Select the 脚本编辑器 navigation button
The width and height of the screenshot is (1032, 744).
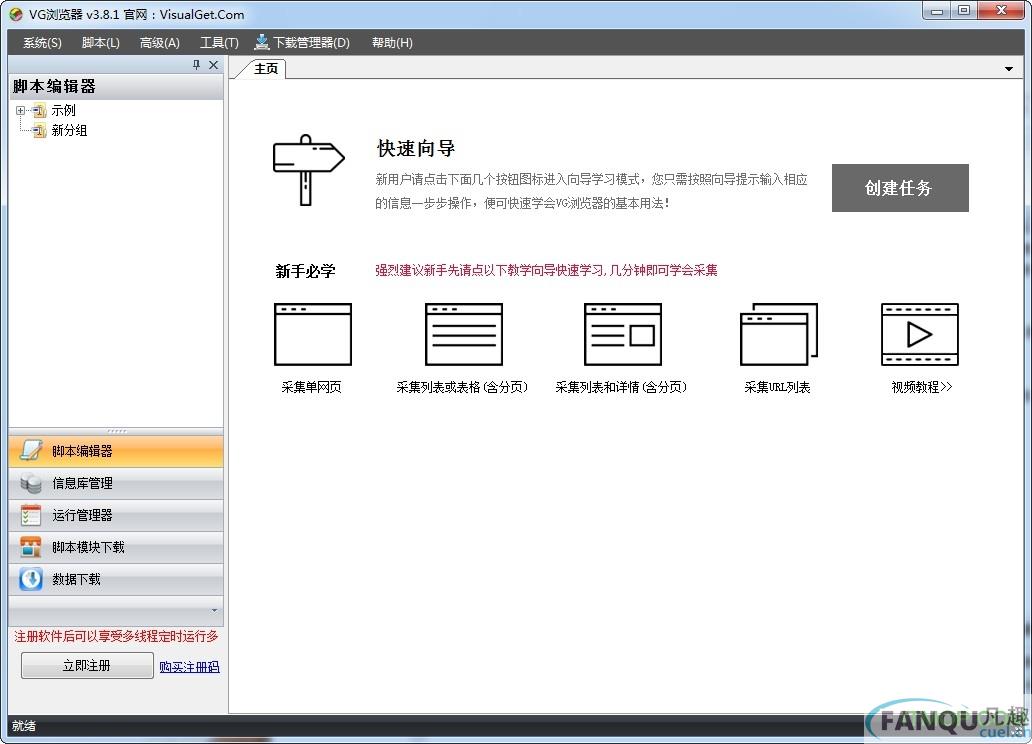tap(116, 451)
